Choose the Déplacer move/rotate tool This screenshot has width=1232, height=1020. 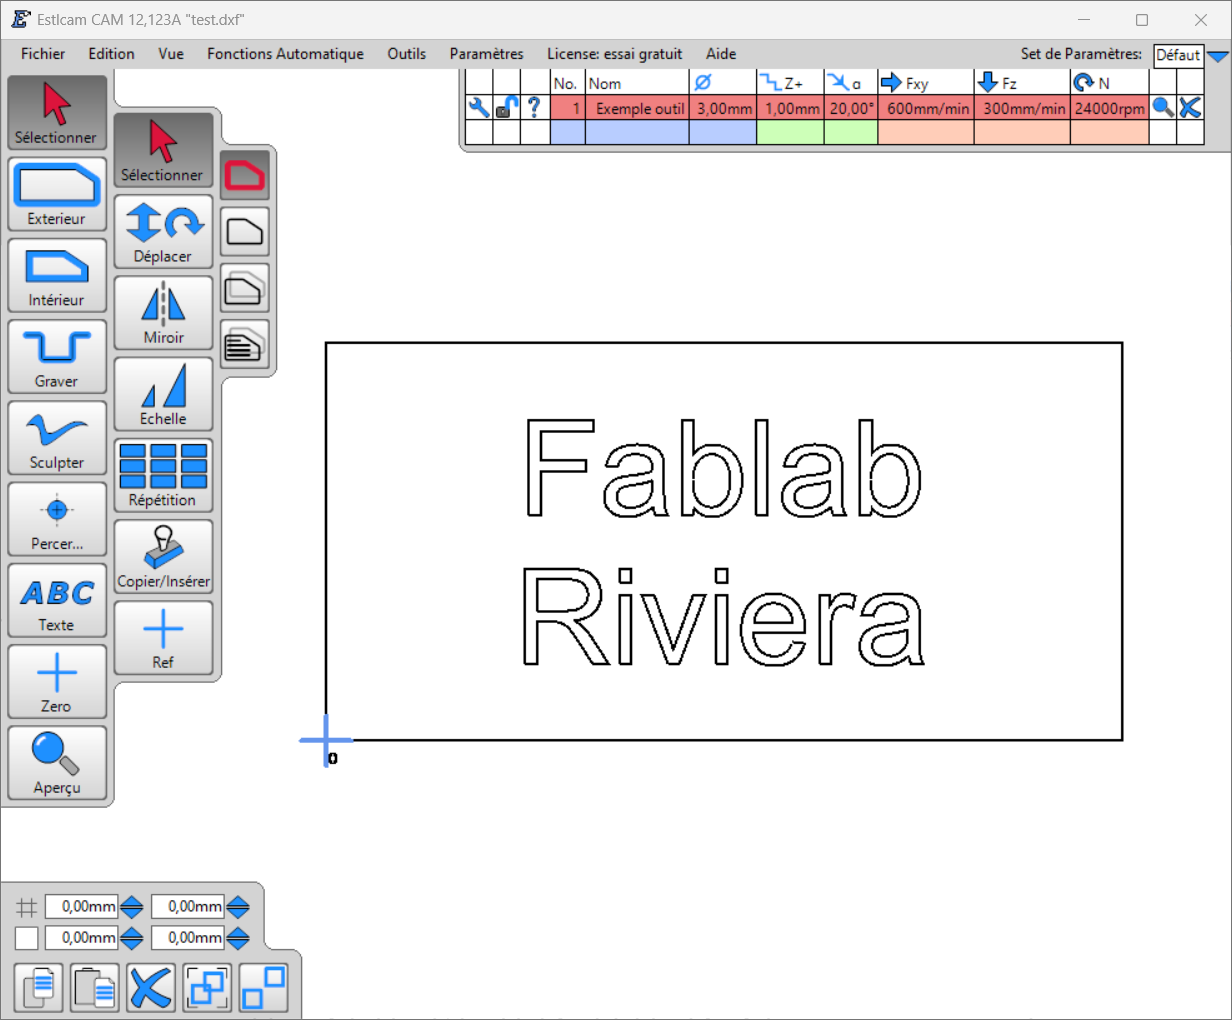163,231
